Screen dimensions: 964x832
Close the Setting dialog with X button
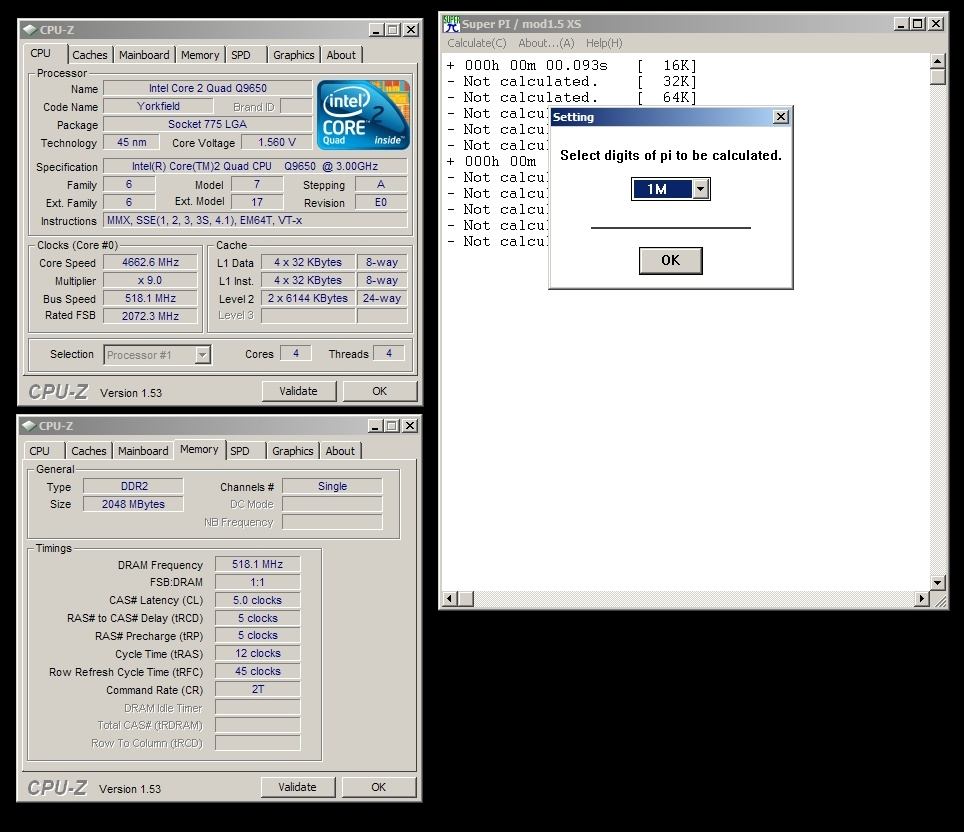click(x=780, y=117)
